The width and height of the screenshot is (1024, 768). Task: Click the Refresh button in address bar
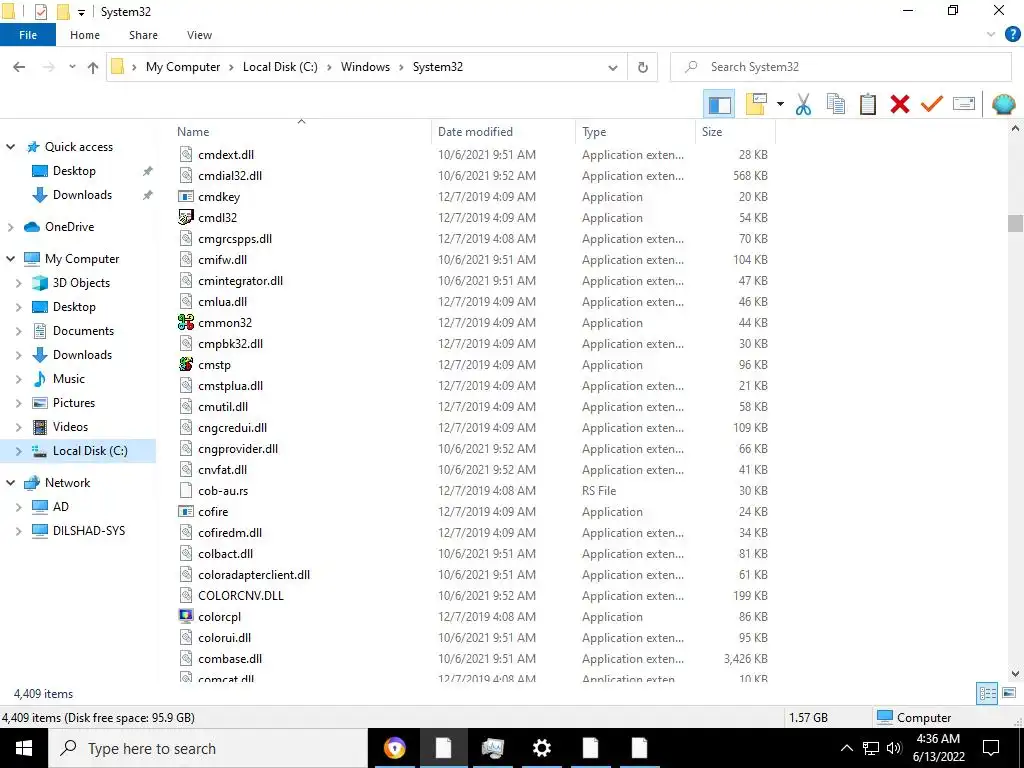pos(643,67)
